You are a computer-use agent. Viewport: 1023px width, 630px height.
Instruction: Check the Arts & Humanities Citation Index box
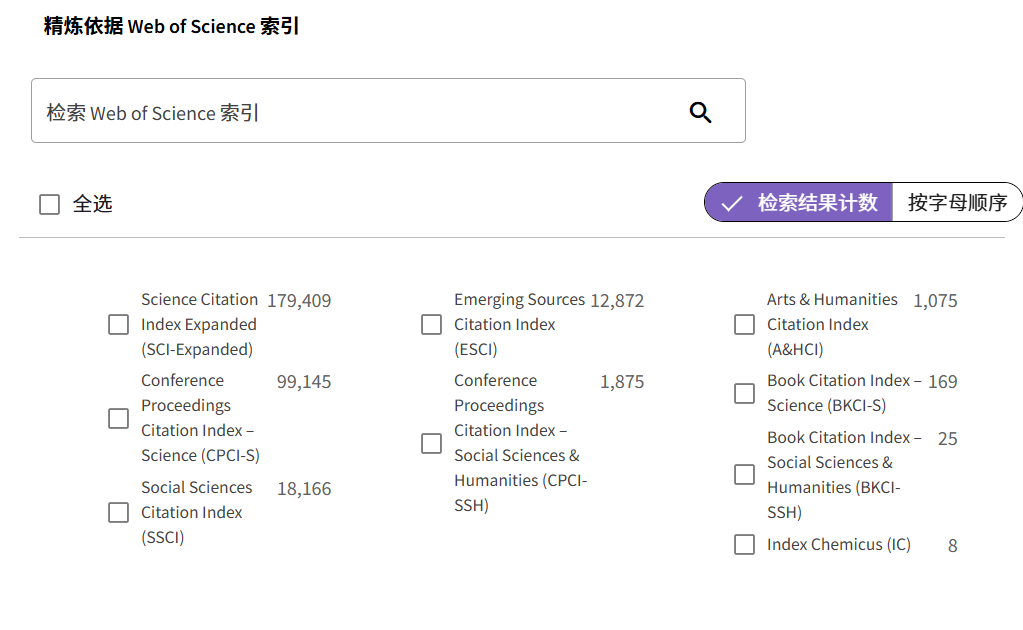tap(744, 324)
